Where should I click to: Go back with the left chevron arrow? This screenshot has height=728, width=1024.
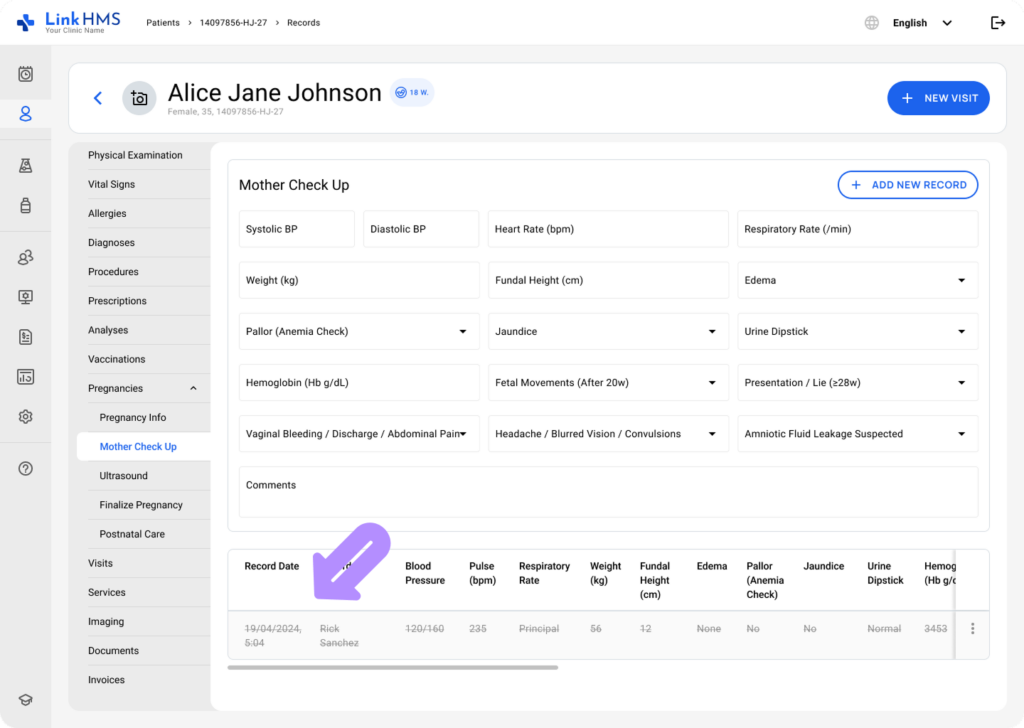[x=98, y=98]
